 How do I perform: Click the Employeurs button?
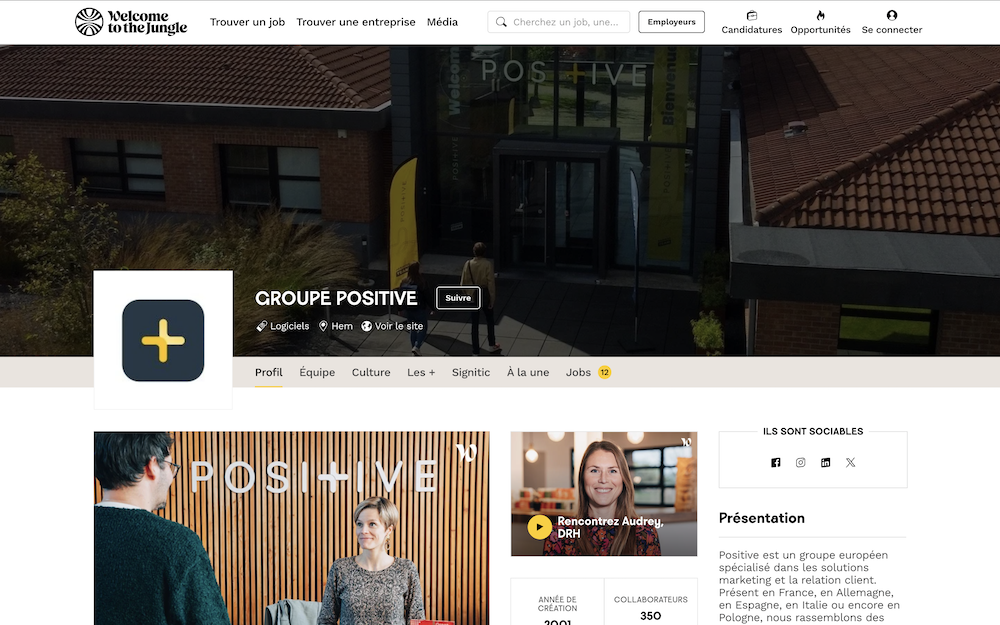672,22
